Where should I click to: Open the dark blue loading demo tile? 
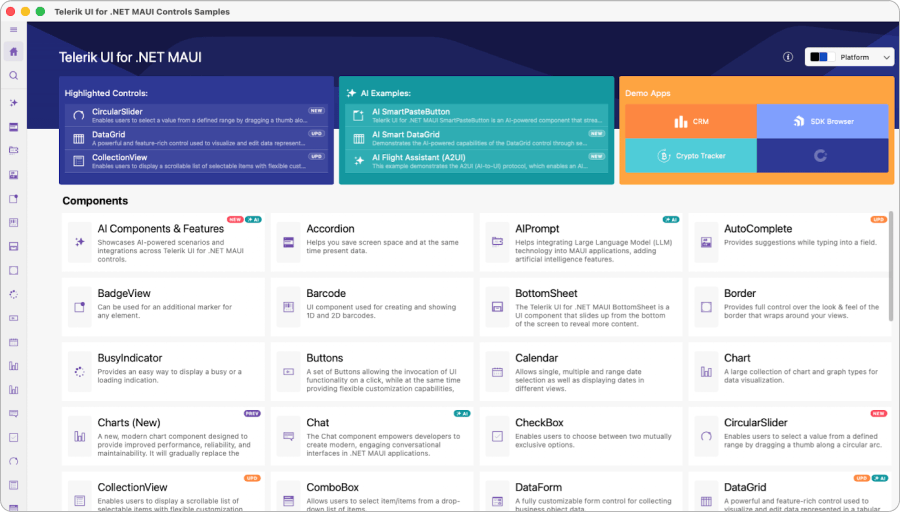coord(823,156)
